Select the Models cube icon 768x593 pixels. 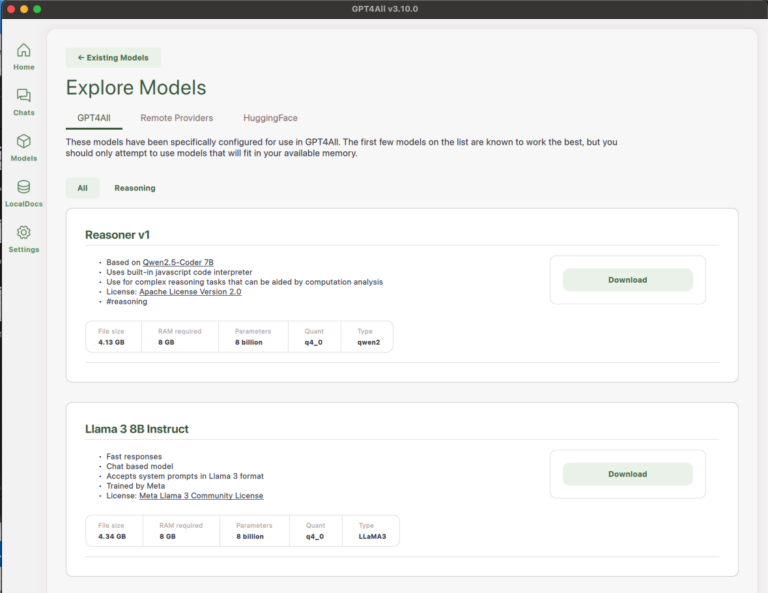point(24,142)
